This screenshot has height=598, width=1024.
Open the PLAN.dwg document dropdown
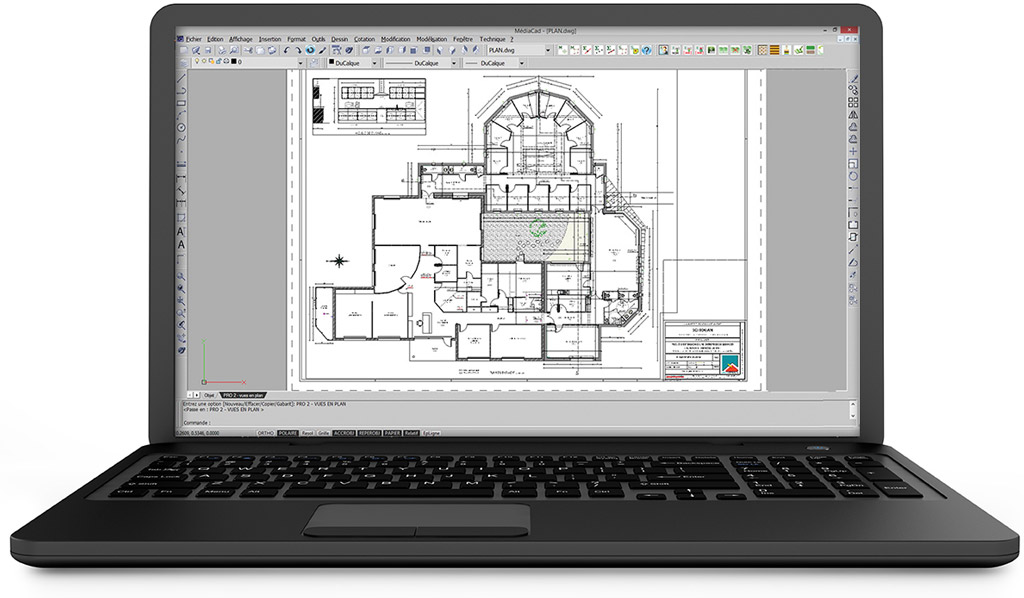coord(549,49)
